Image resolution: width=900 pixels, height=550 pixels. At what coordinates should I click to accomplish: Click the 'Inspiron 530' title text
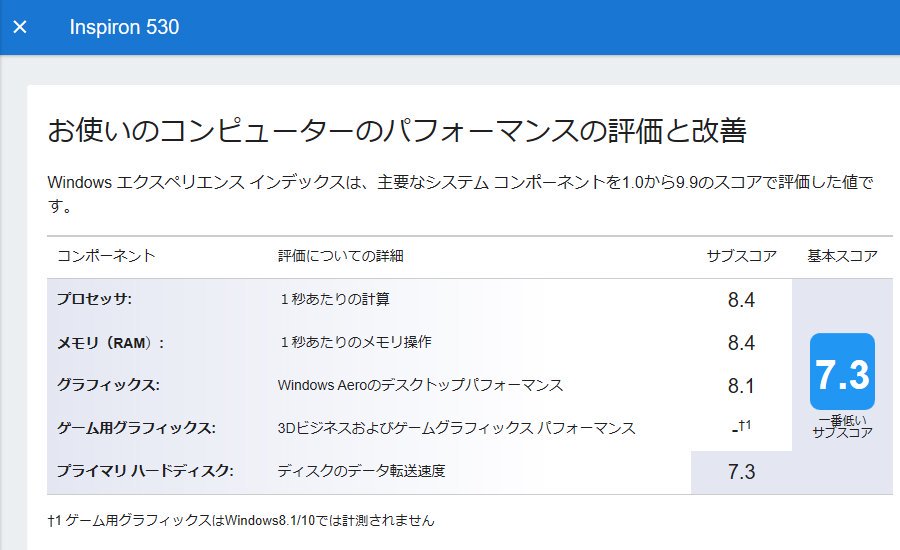click(x=124, y=27)
